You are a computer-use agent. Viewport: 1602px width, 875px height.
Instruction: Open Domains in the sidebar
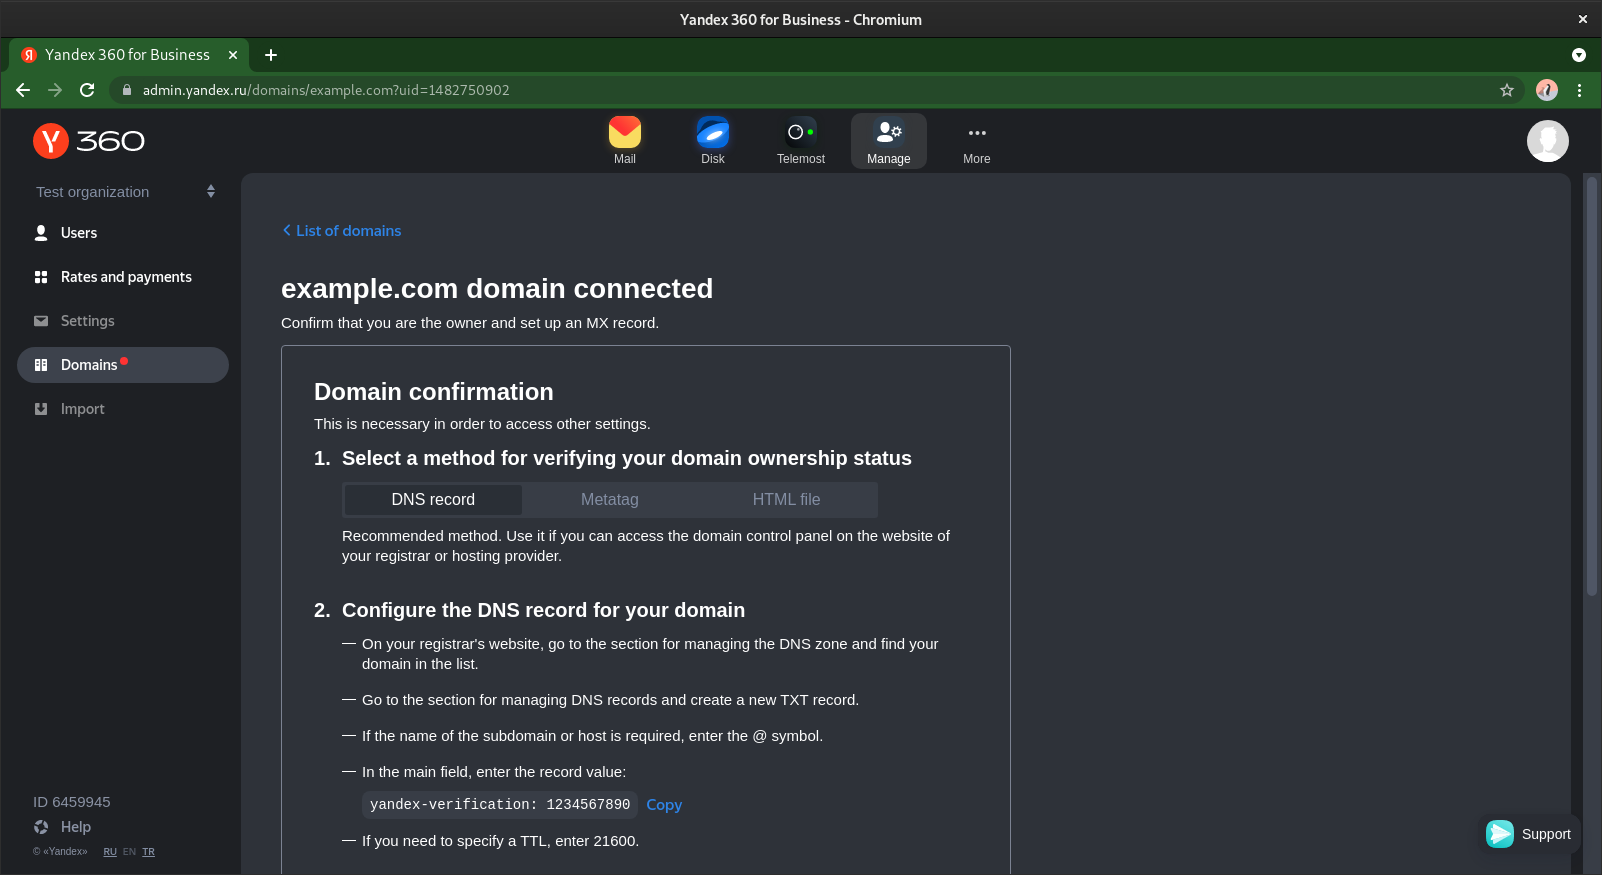click(x=123, y=365)
